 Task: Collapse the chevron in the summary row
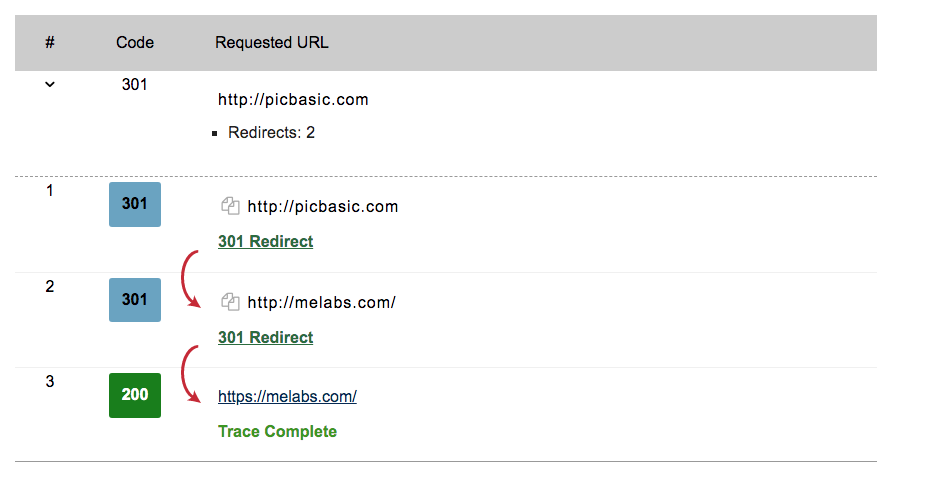50,85
